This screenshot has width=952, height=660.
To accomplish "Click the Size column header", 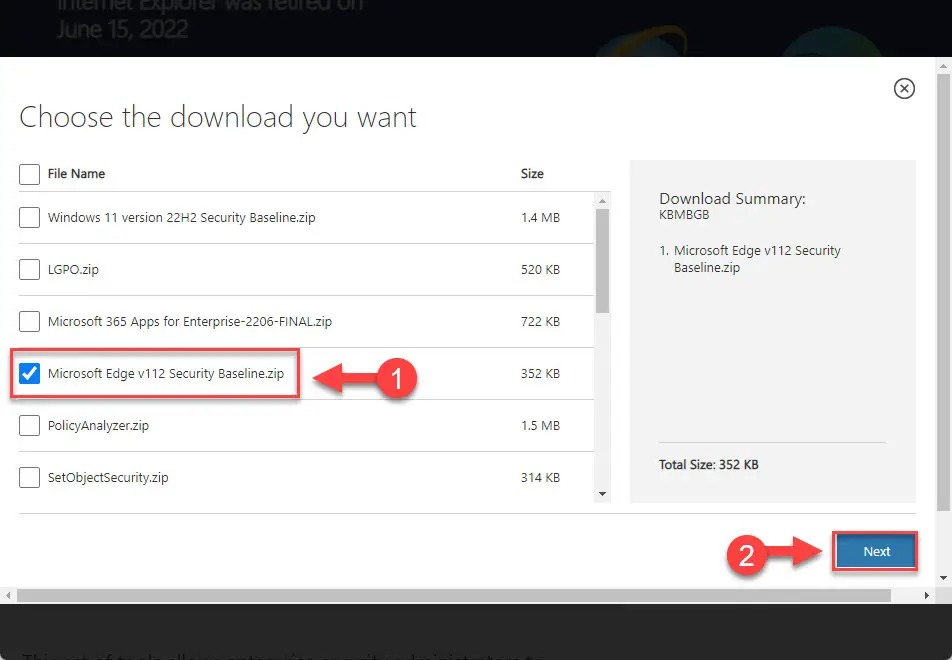I will 532,174.
